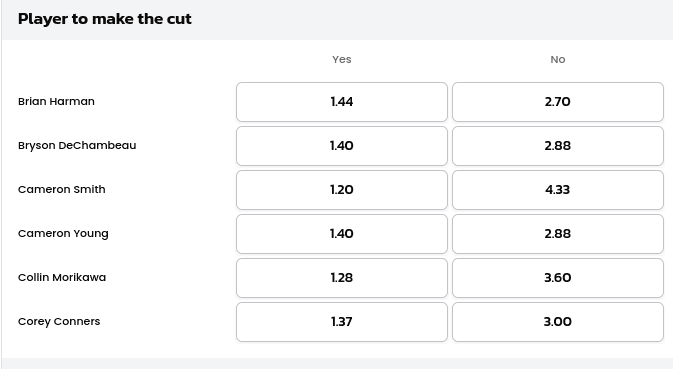673x369 pixels.
Task: Pick Bryson DeChambeau No at 2.88
Action: (x=558, y=146)
